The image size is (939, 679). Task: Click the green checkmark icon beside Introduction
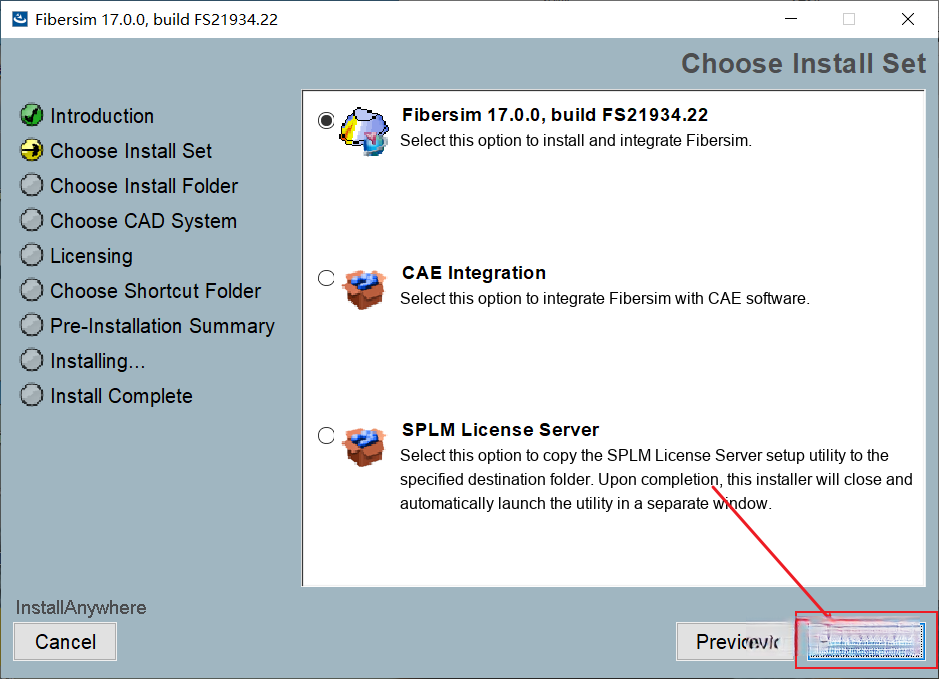click(32, 115)
